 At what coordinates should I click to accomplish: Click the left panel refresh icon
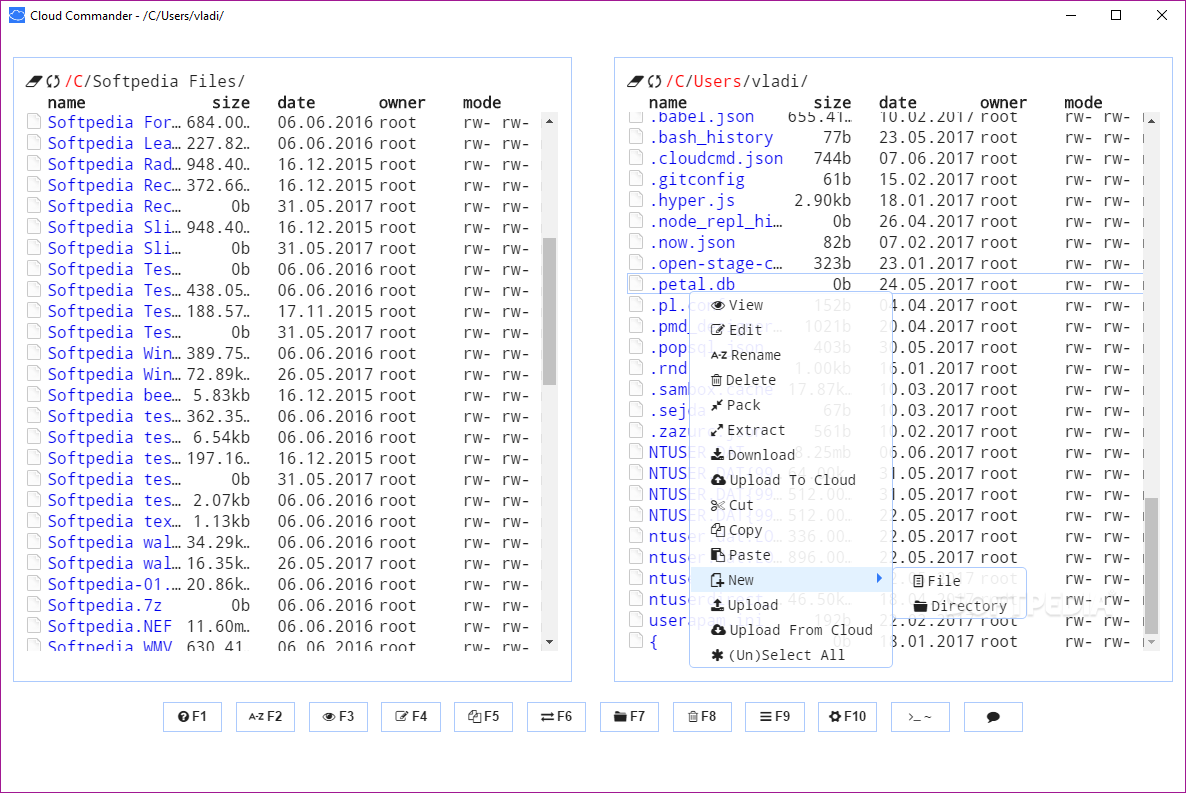pos(53,81)
